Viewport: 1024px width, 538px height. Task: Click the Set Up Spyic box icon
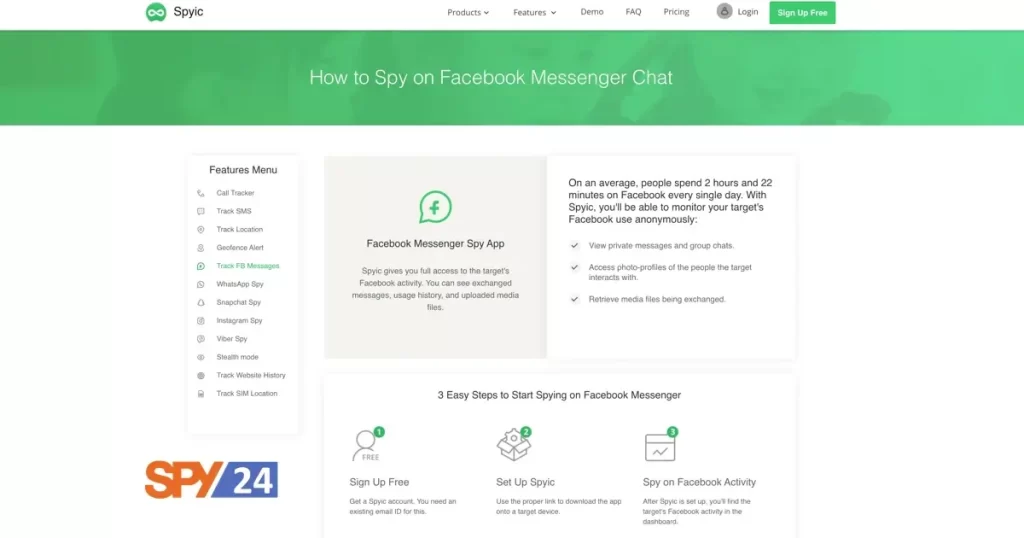(x=514, y=445)
